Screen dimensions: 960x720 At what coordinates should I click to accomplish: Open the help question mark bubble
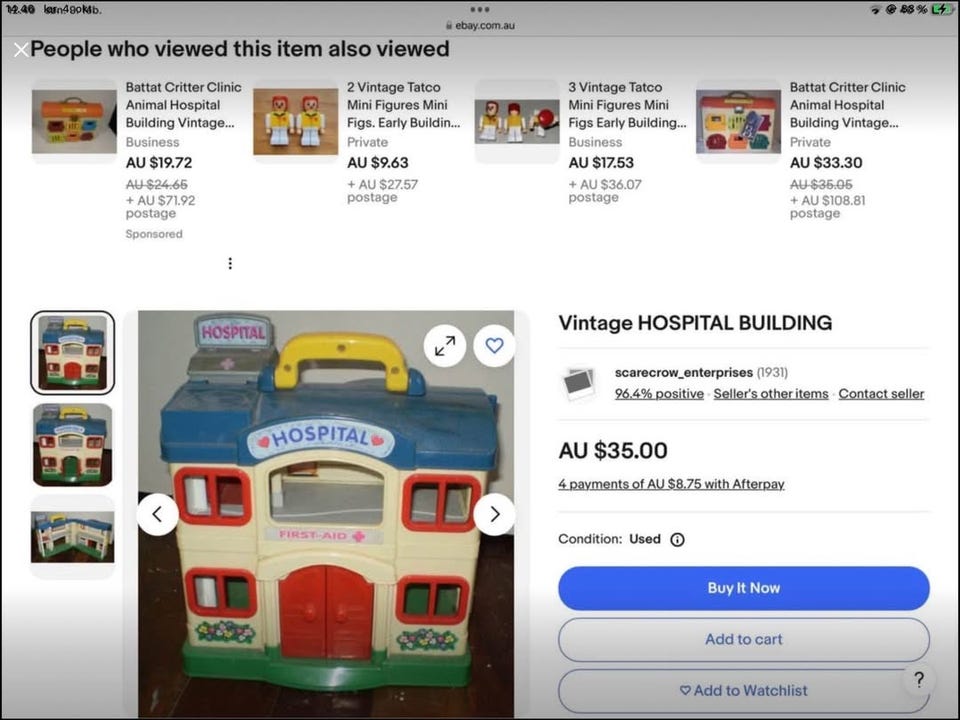(918, 680)
